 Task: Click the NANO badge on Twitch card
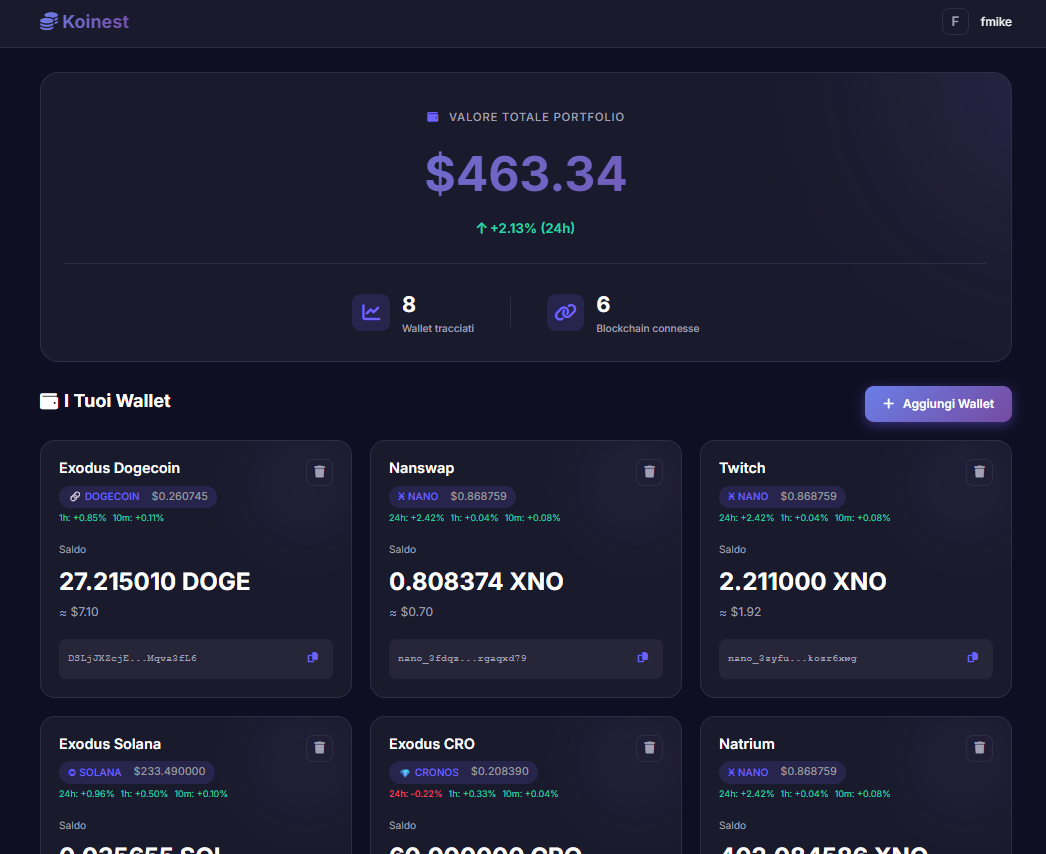click(x=782, y=496)
